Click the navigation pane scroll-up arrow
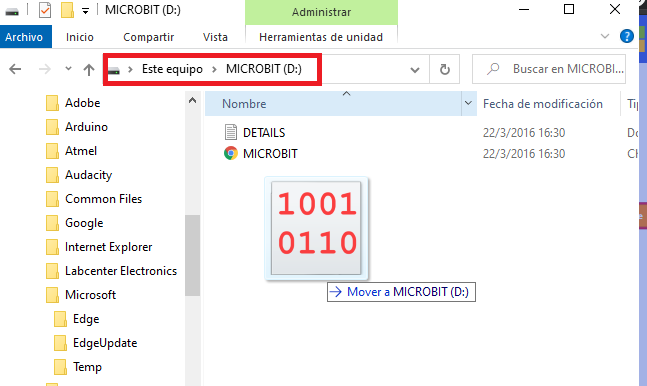The height and width of the screenshot is (386, 647). coord(192,100)
